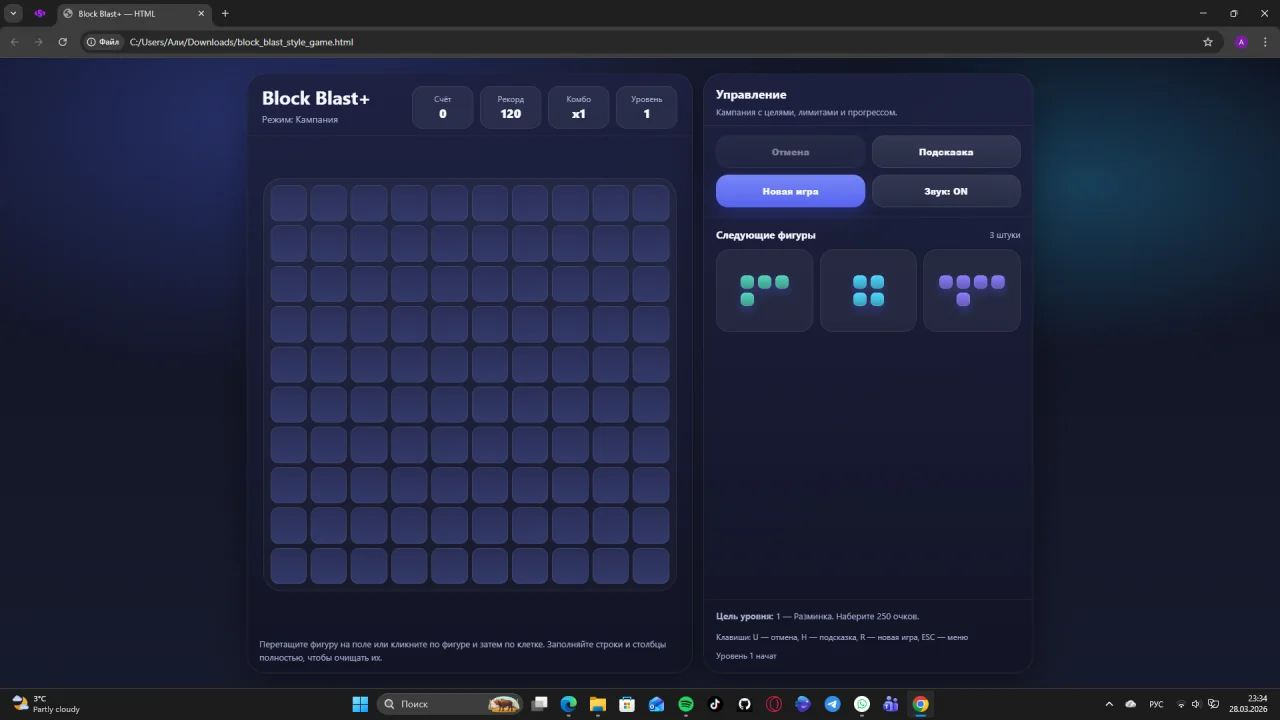Select the purple T-shaped piece

(972, 290)
